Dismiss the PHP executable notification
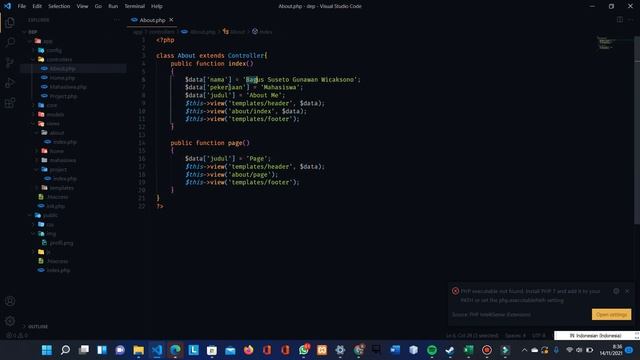 (x=627, y=291)
